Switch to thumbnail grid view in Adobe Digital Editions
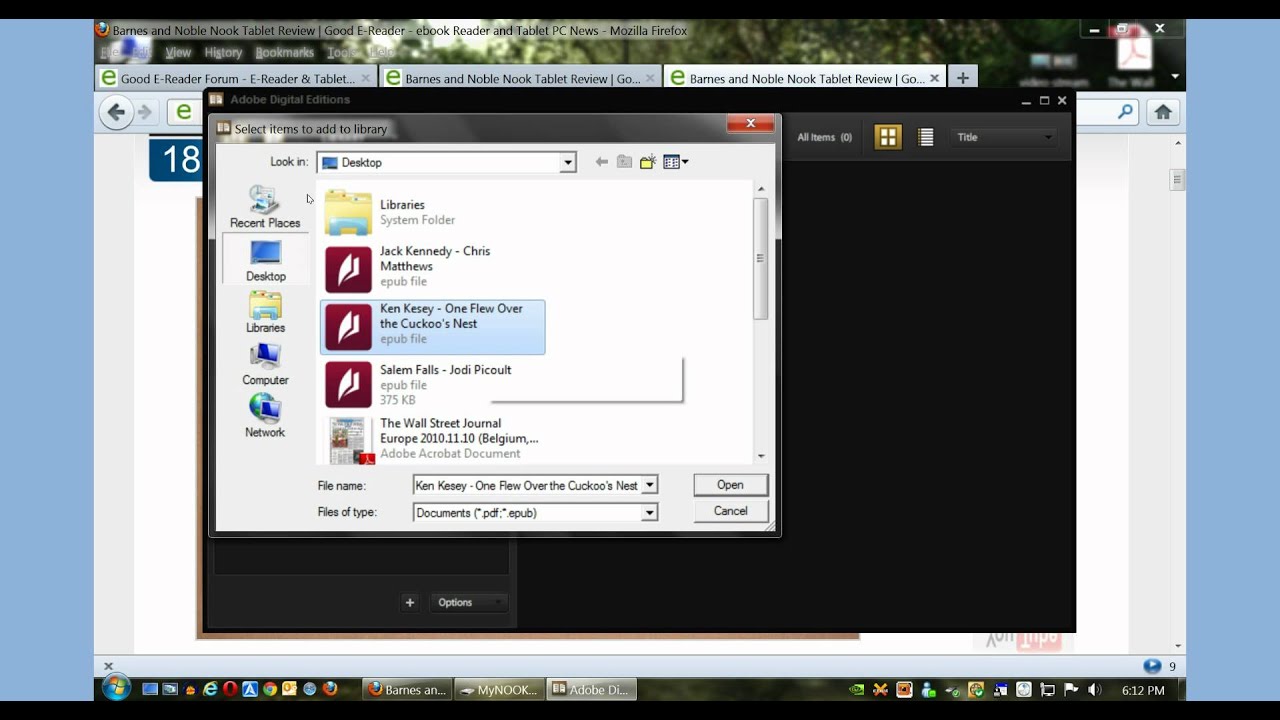 coord(888,137)
